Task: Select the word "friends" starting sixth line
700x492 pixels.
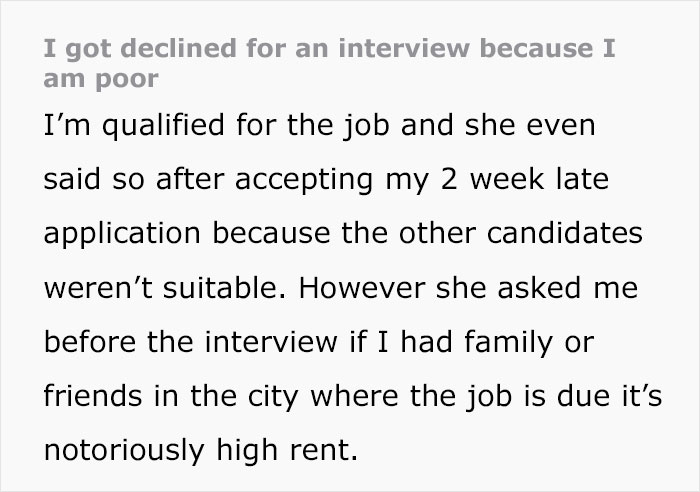Action: [x=92, y=396]
